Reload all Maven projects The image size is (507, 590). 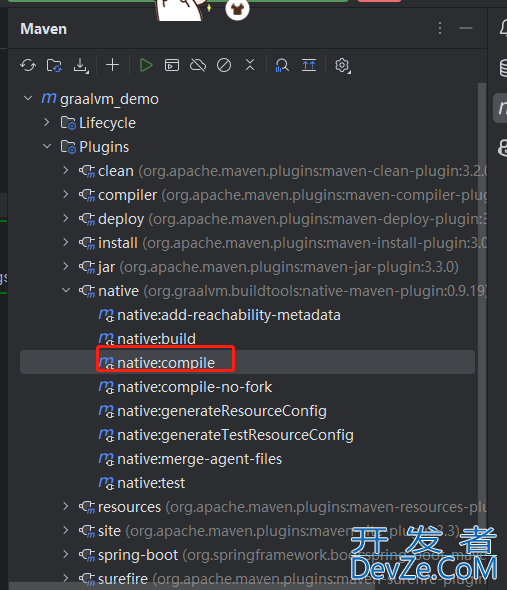28,65
